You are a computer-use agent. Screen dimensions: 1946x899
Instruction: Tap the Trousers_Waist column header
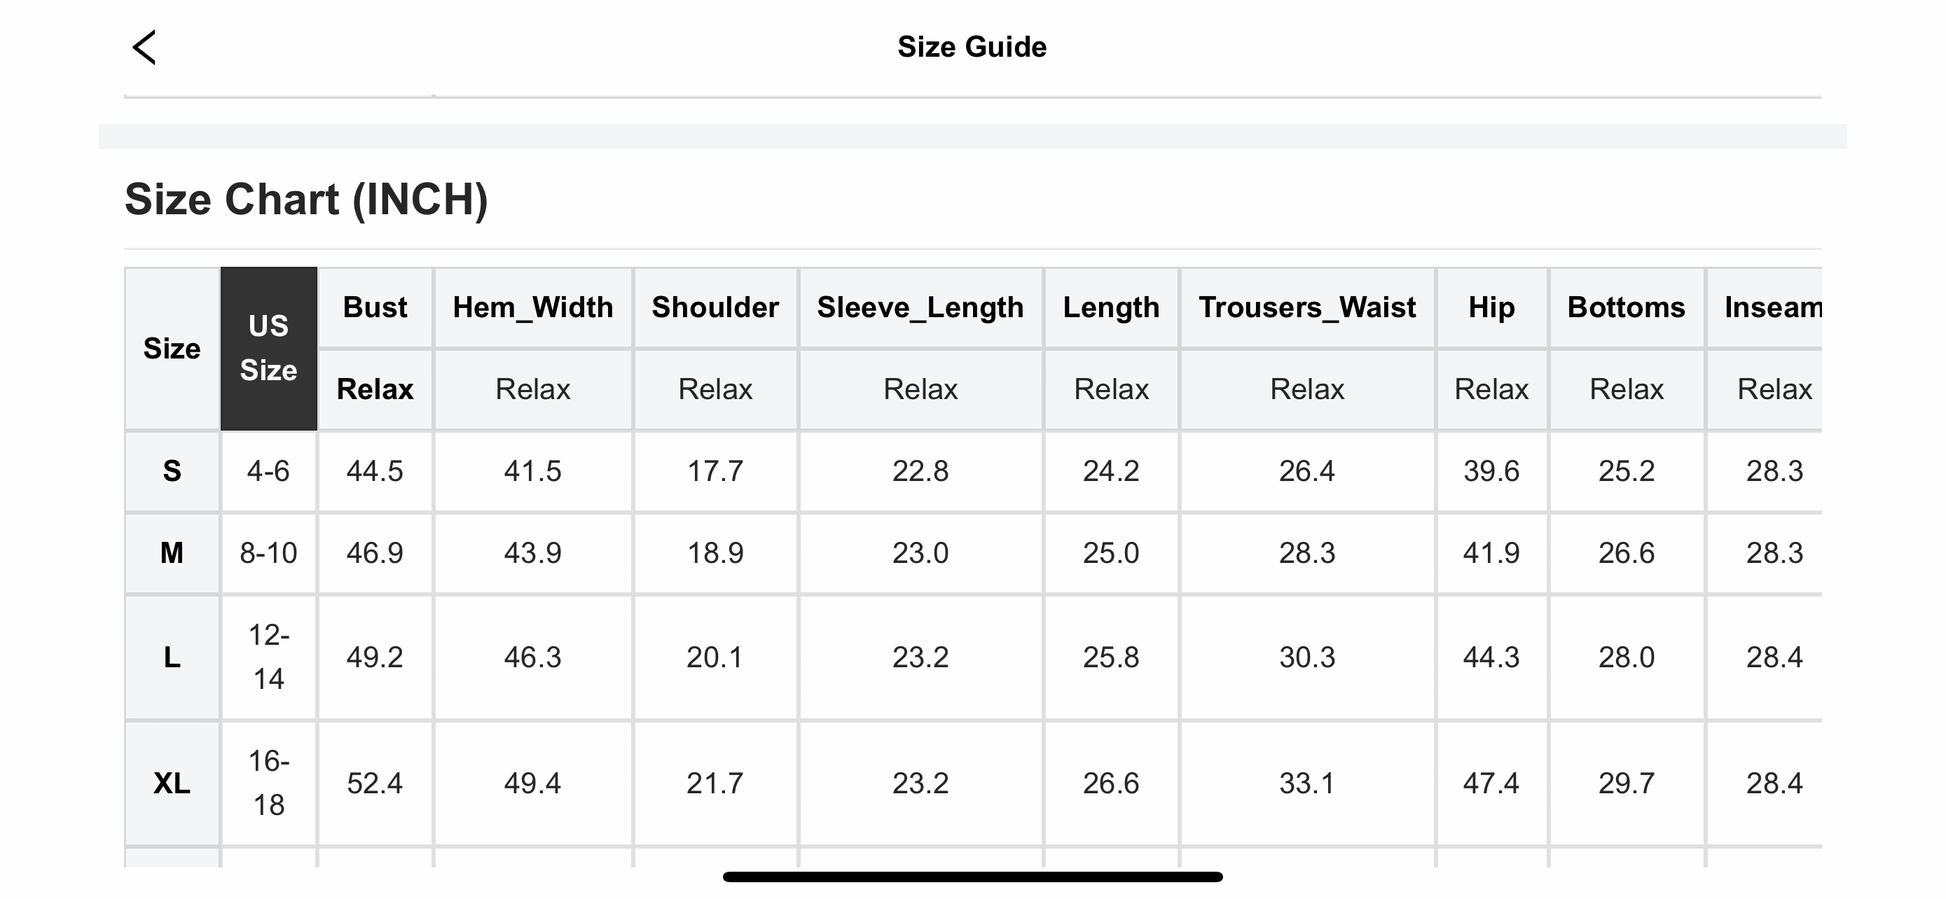coord(1306,307)
